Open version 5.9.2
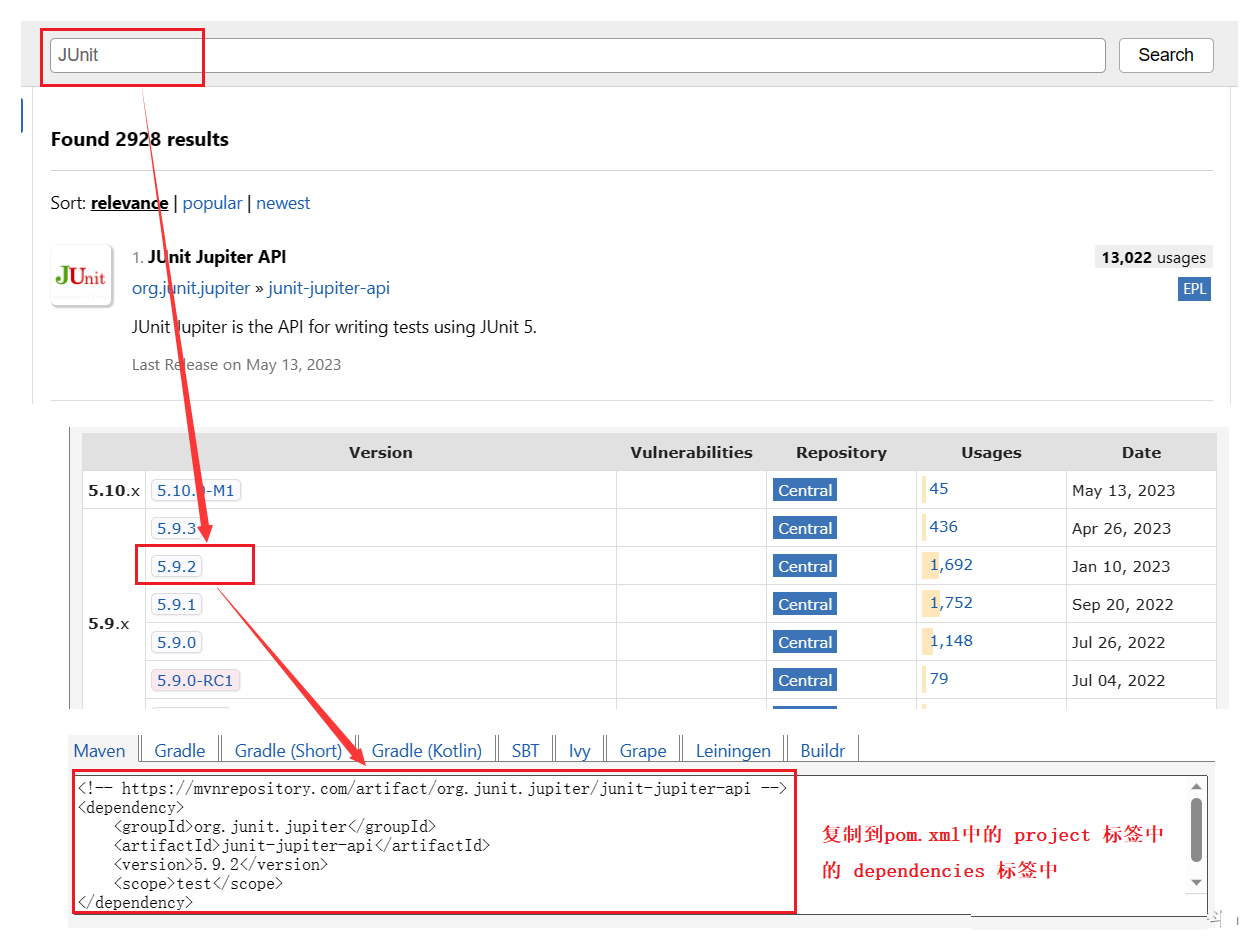The image size is (1244, 936). (177, 566)
